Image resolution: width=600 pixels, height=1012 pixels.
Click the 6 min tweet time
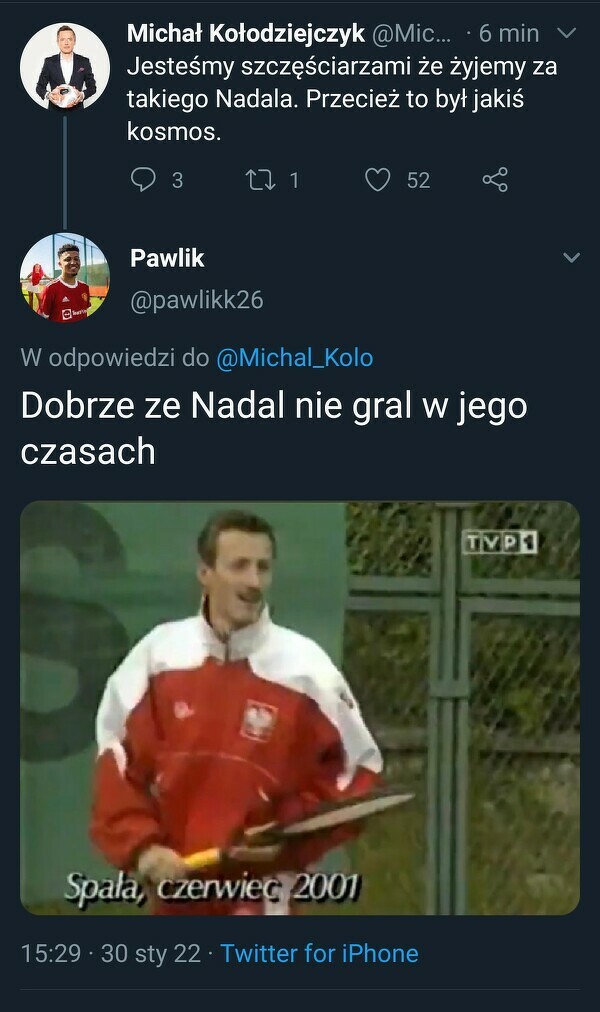(x=509, y=33)
